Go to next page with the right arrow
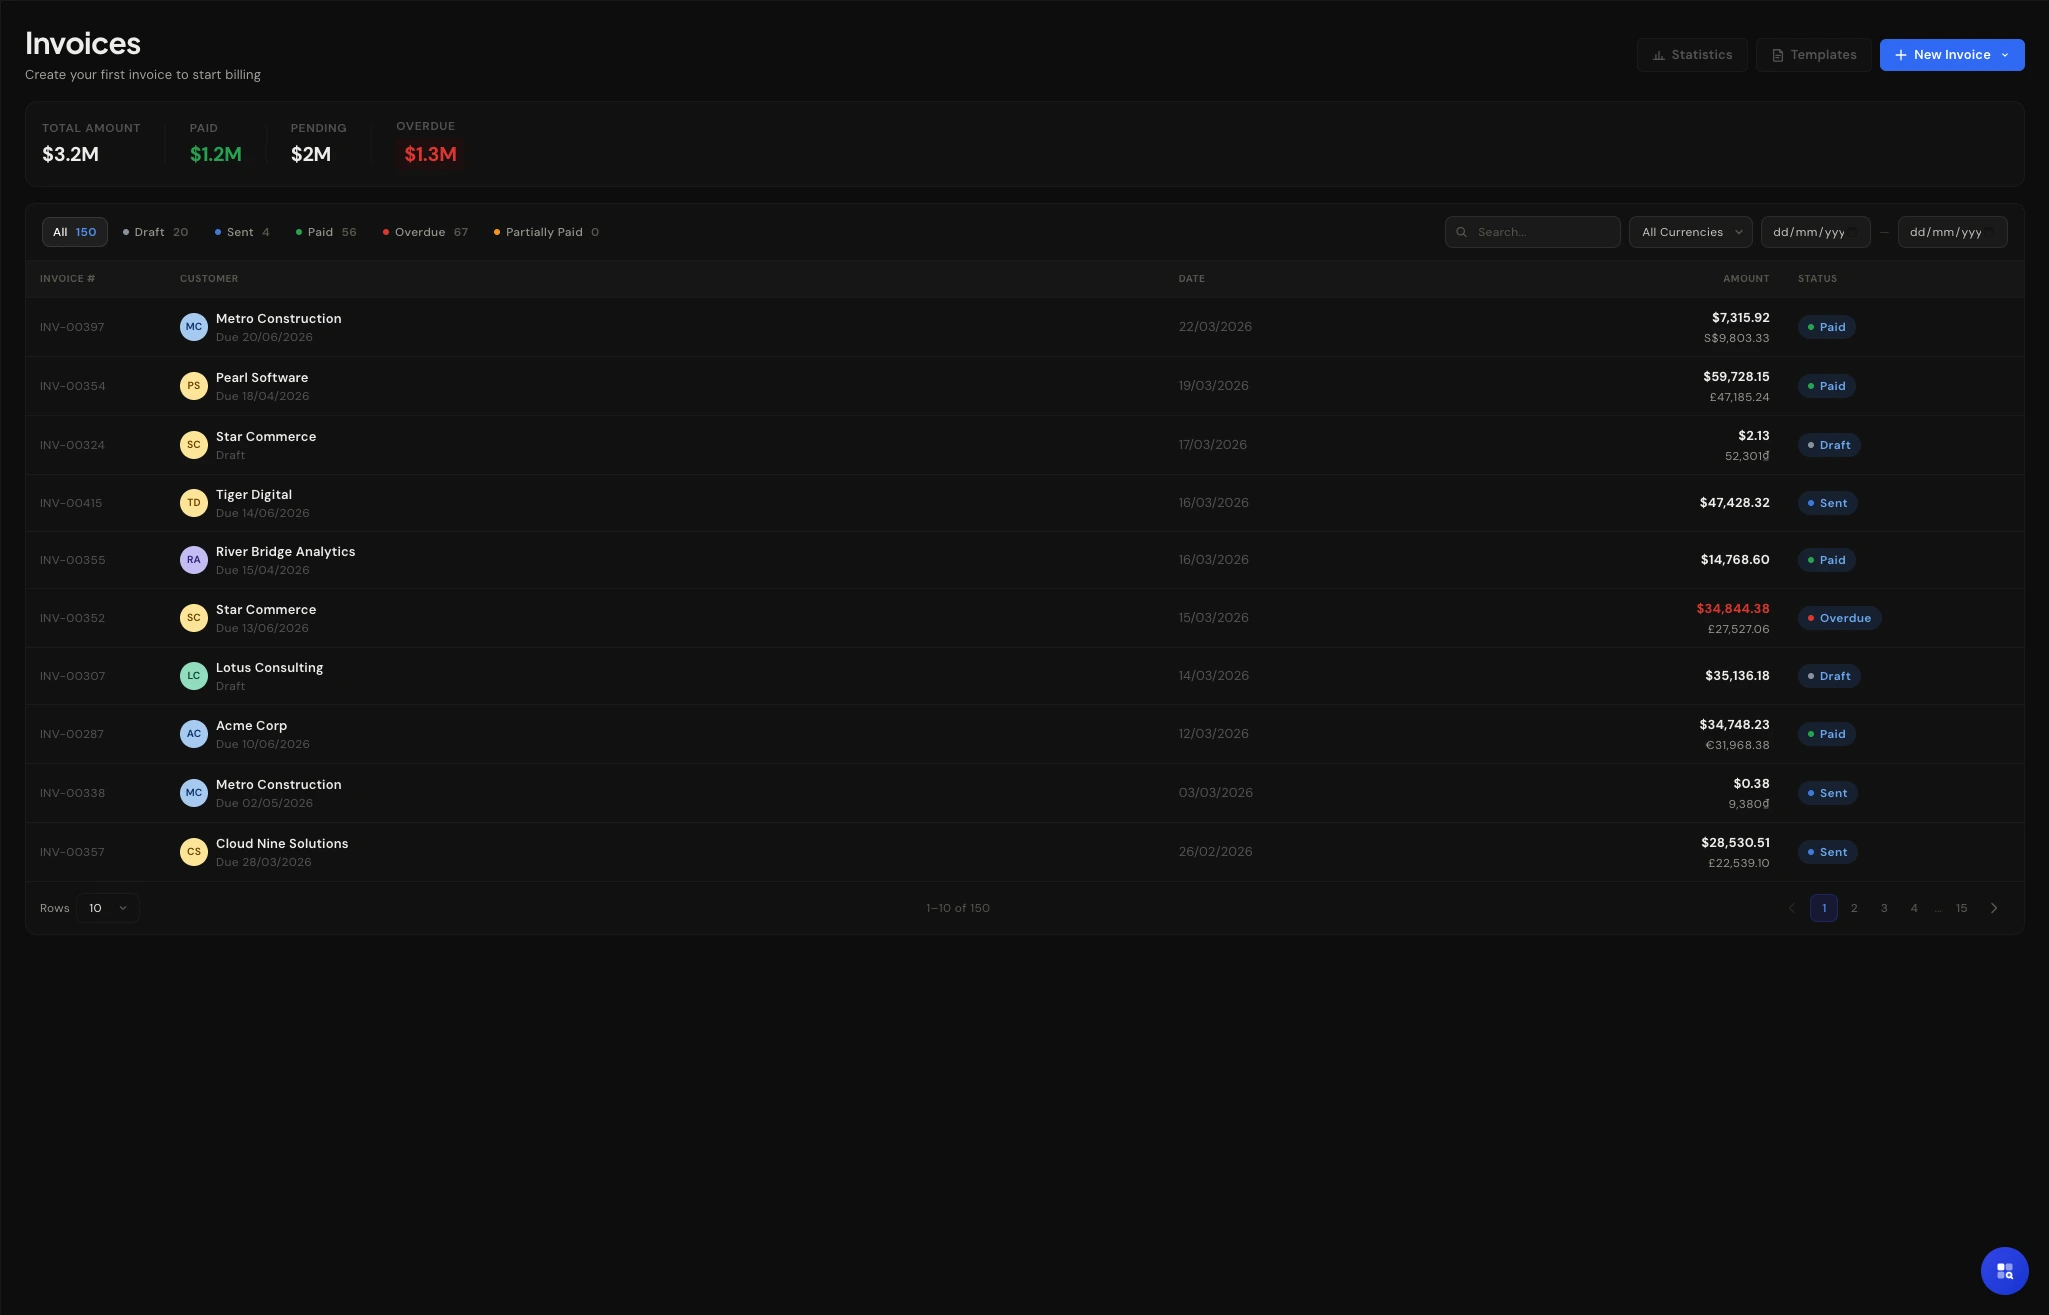This screenshot has height=1315, width=2049. [1994, 908]
